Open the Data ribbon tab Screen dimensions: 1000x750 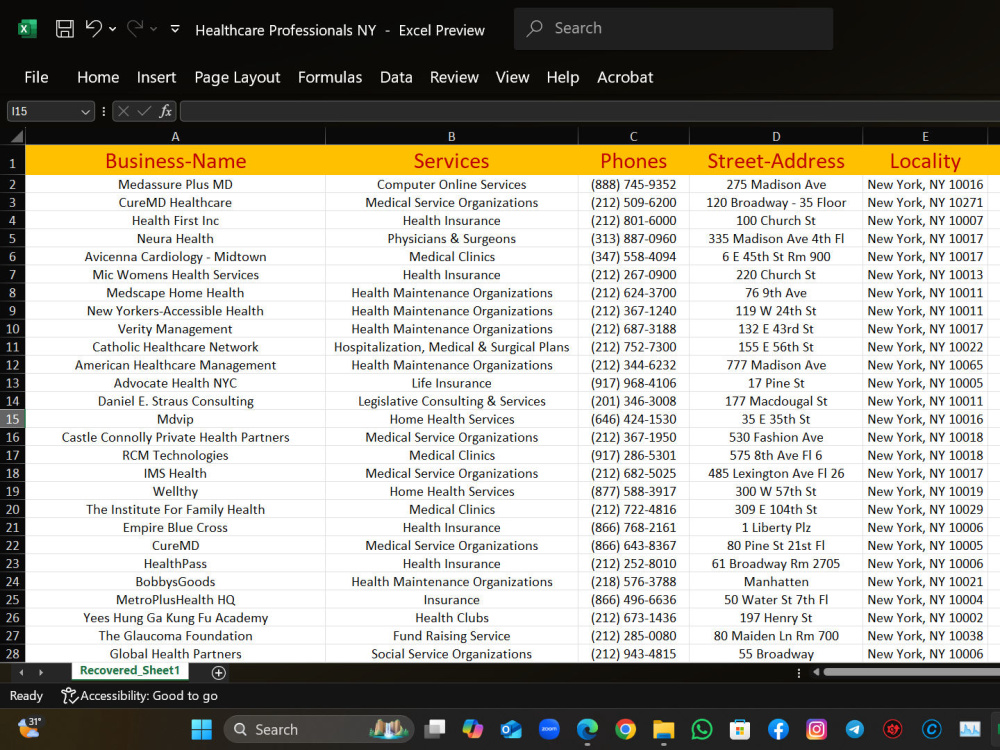(396, 77)
